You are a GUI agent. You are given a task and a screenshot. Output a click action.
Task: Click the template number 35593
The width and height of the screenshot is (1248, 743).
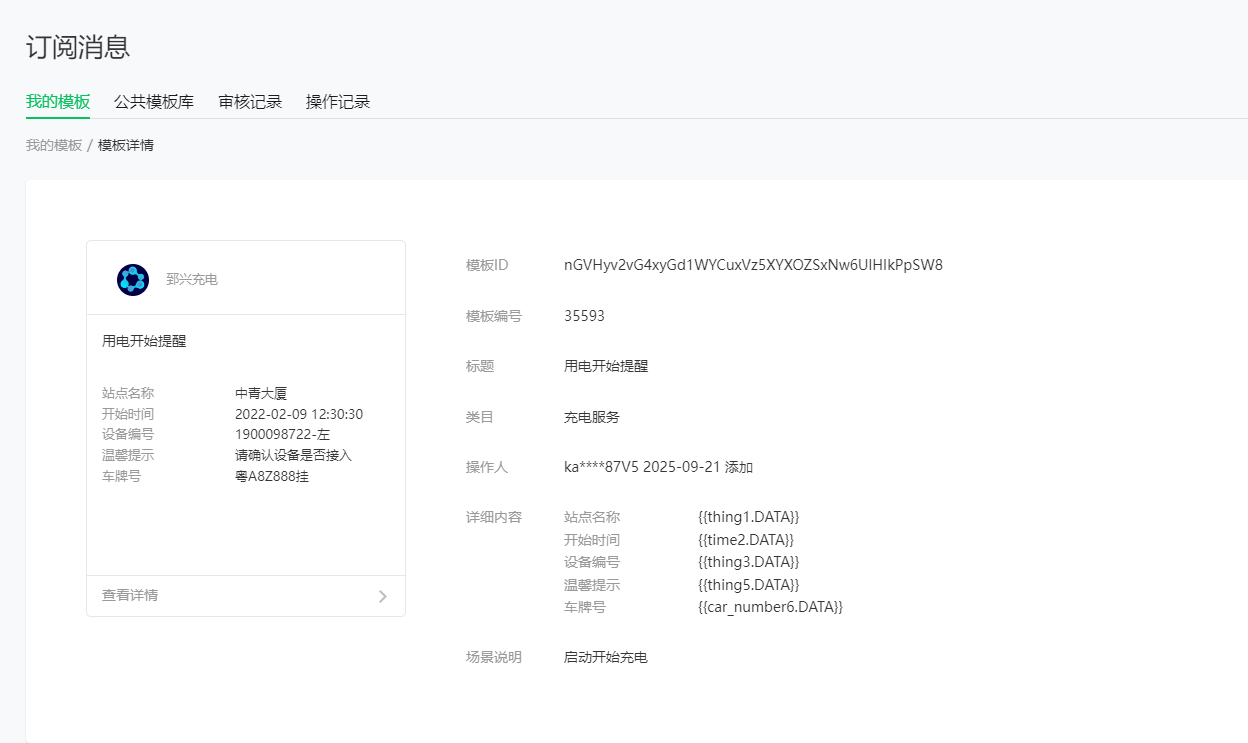[x=584, y=316]
